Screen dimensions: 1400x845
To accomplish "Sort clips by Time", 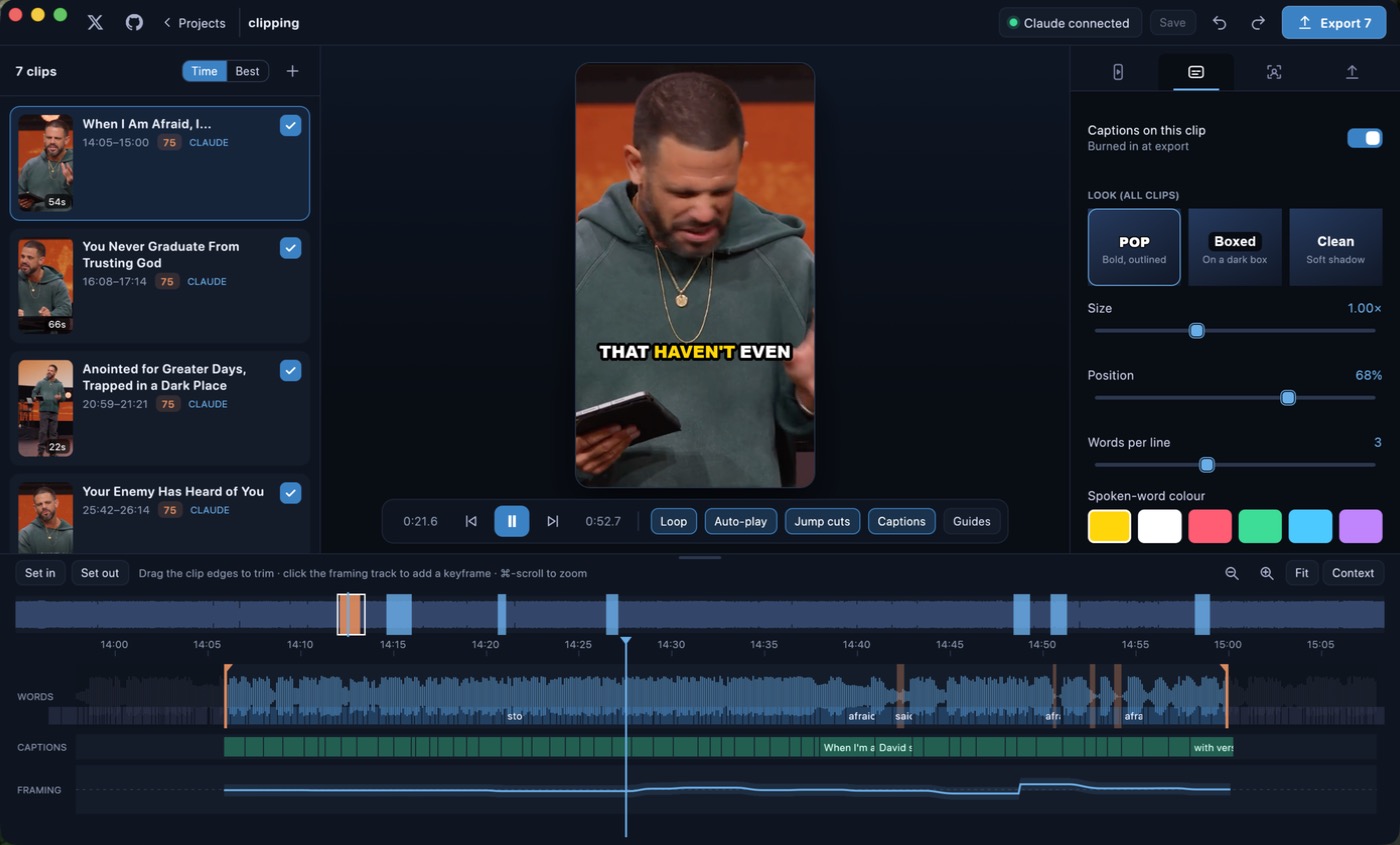I will [204, 71].
